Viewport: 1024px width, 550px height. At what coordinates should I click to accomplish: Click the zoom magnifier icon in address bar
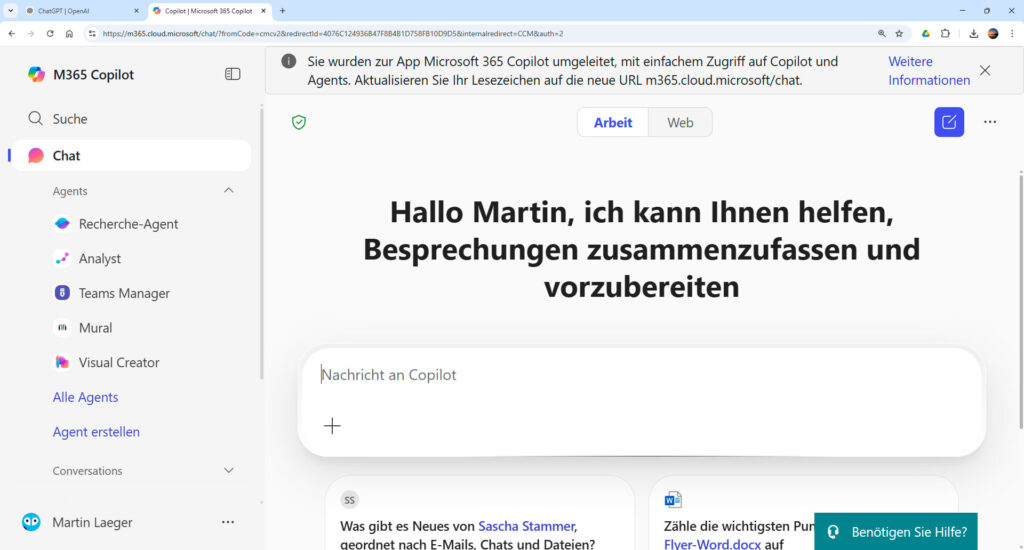pos(882,33)
